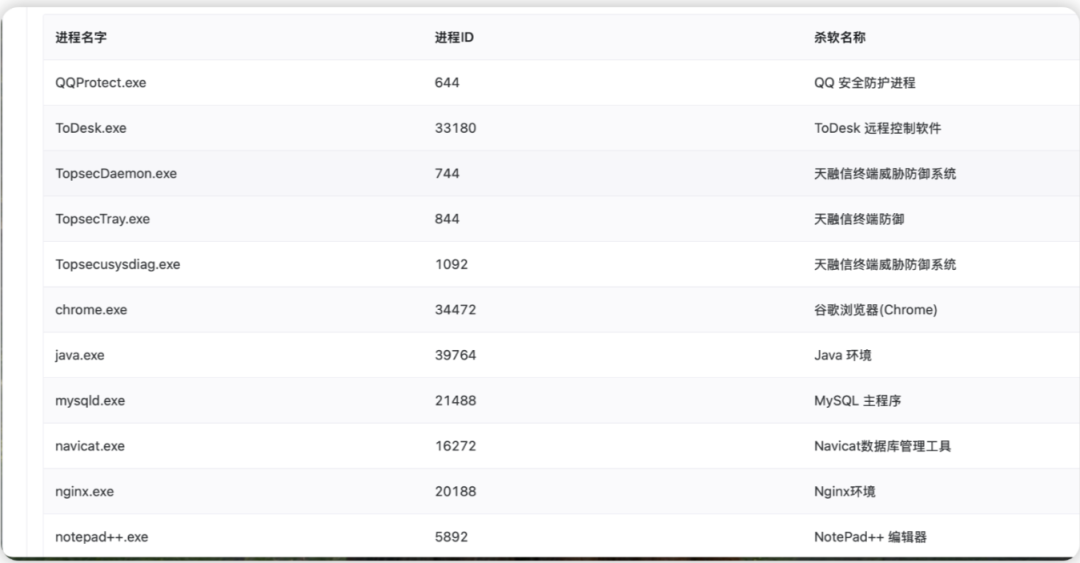1080x563 pixels.
Task: Select process ID 5892
Action: point(451,538)
